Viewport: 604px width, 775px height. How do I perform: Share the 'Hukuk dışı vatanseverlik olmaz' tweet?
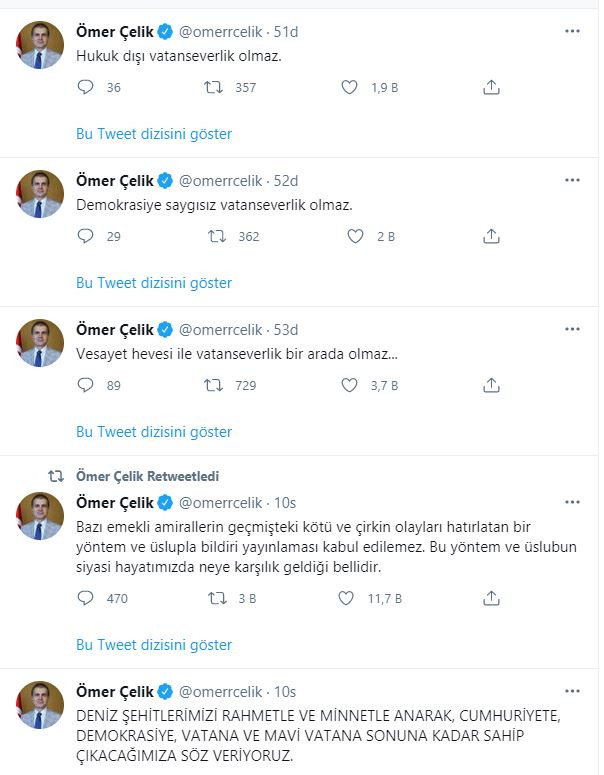(x=491, y=88)
